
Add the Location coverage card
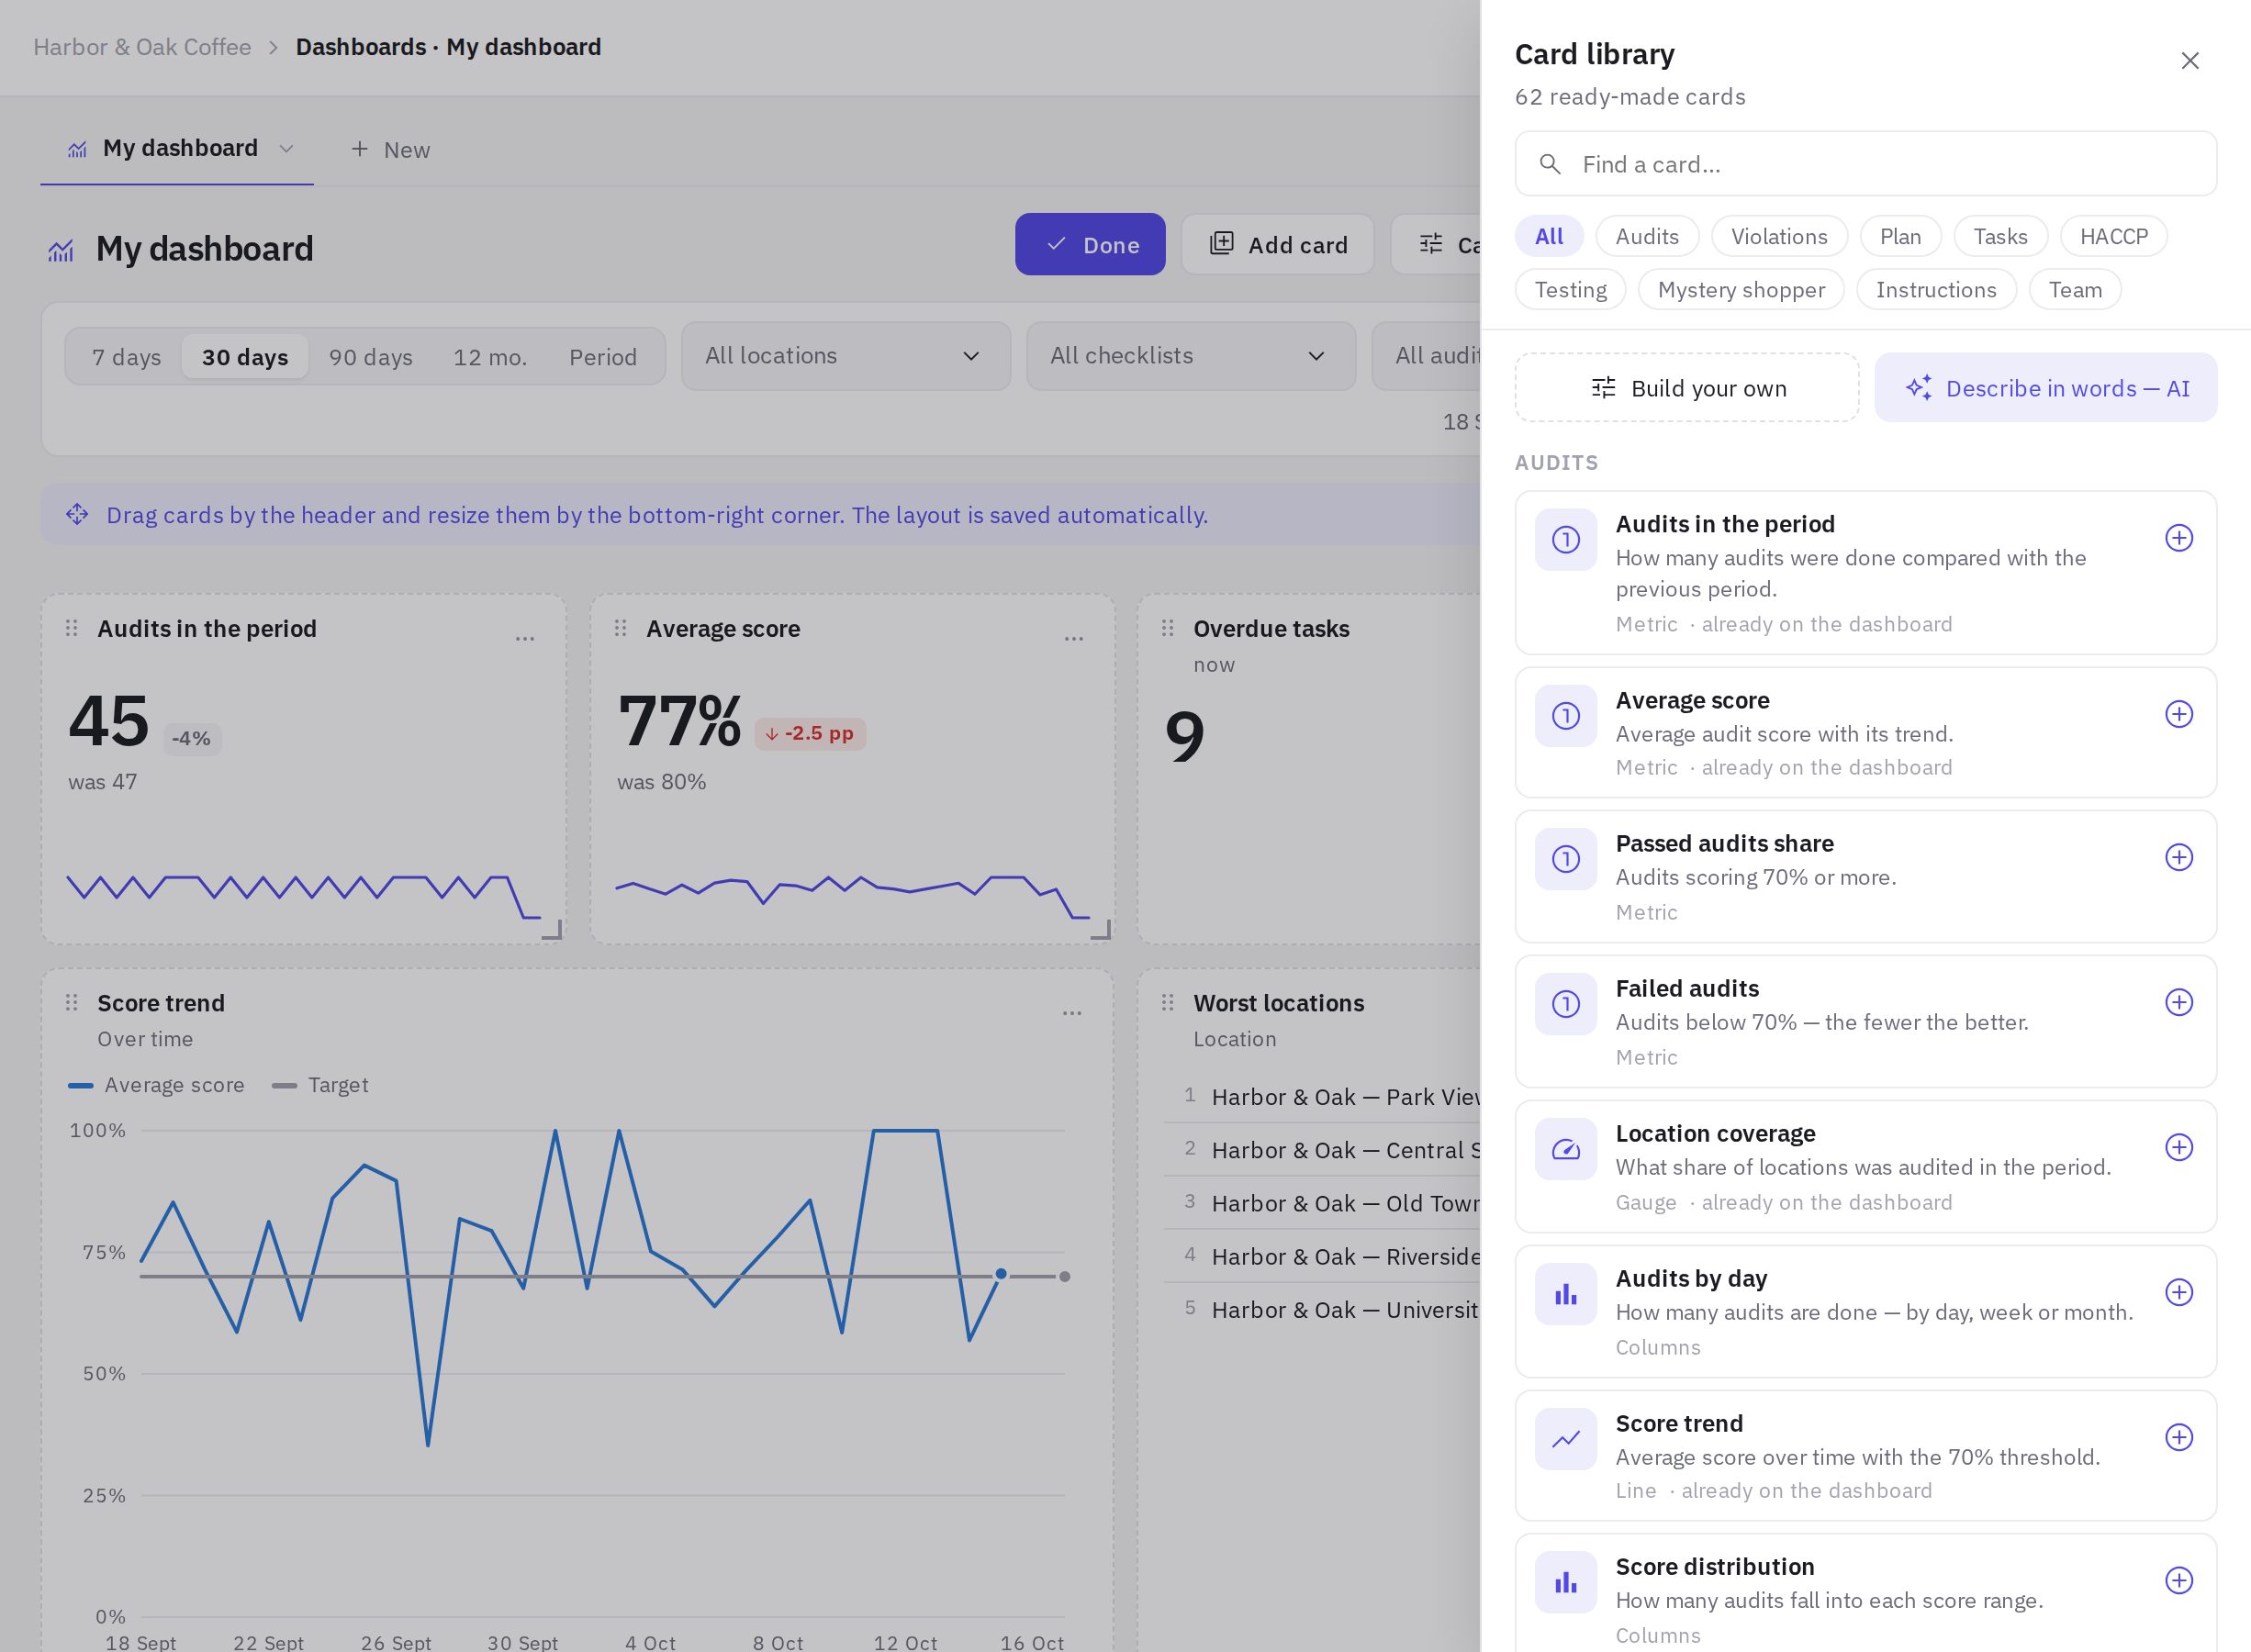coord(2178,1148)
